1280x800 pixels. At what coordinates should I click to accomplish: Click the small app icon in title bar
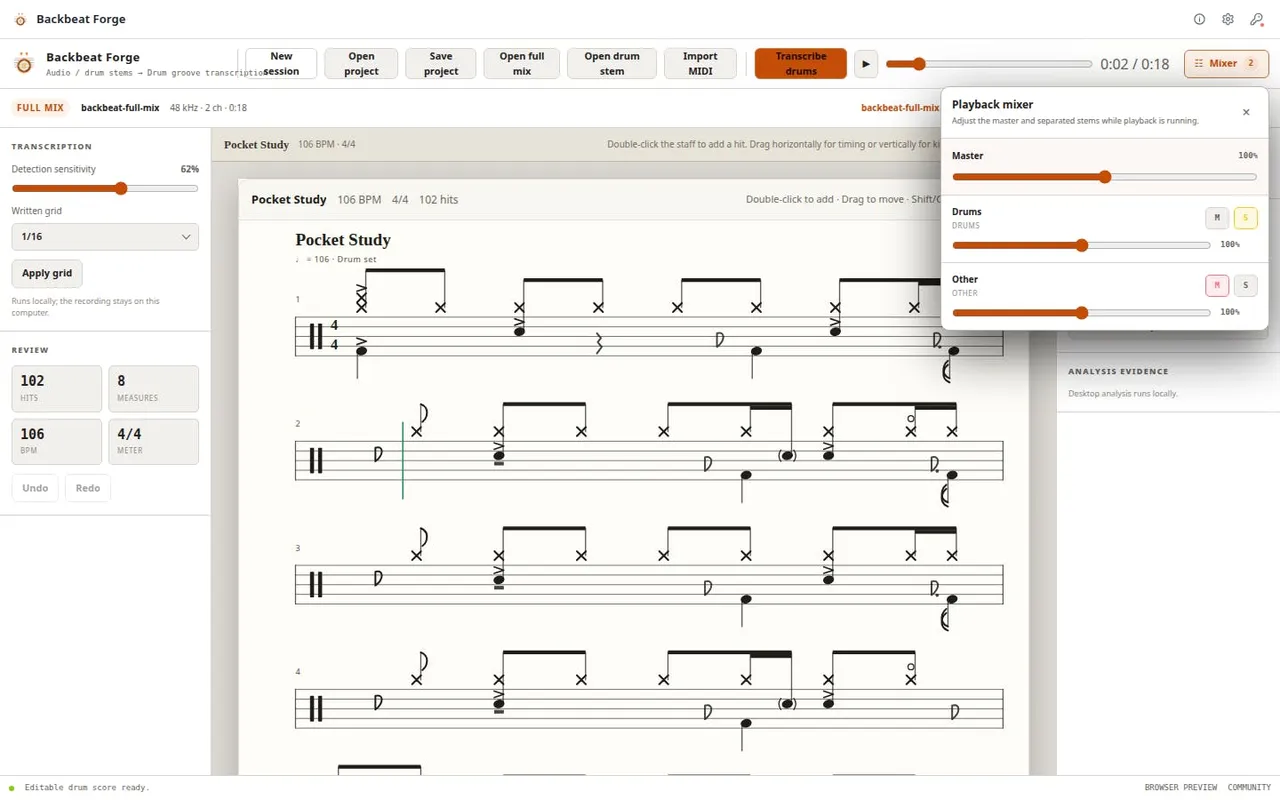tap(20, 19)
